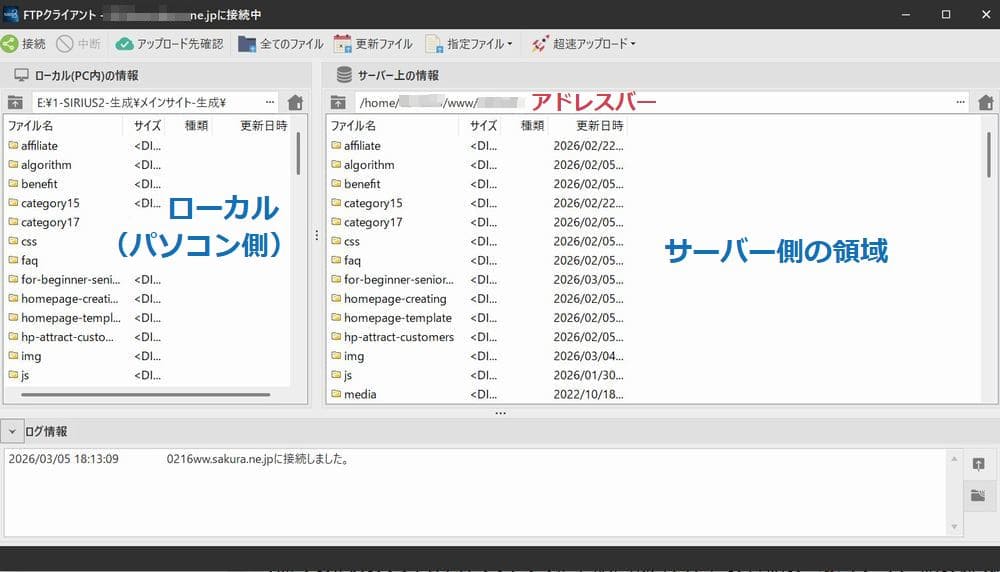Sort server files by 更新日時 column

coord(600,126)
